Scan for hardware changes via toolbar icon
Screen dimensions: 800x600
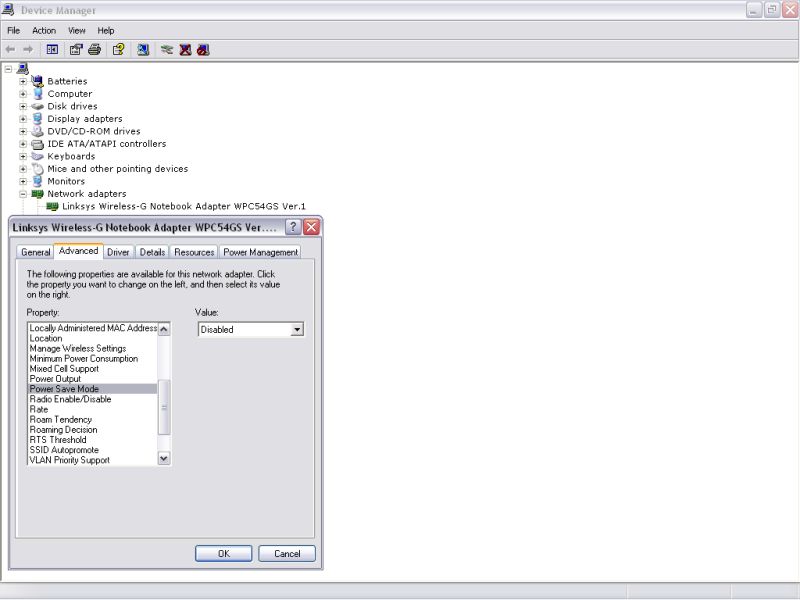143,49
